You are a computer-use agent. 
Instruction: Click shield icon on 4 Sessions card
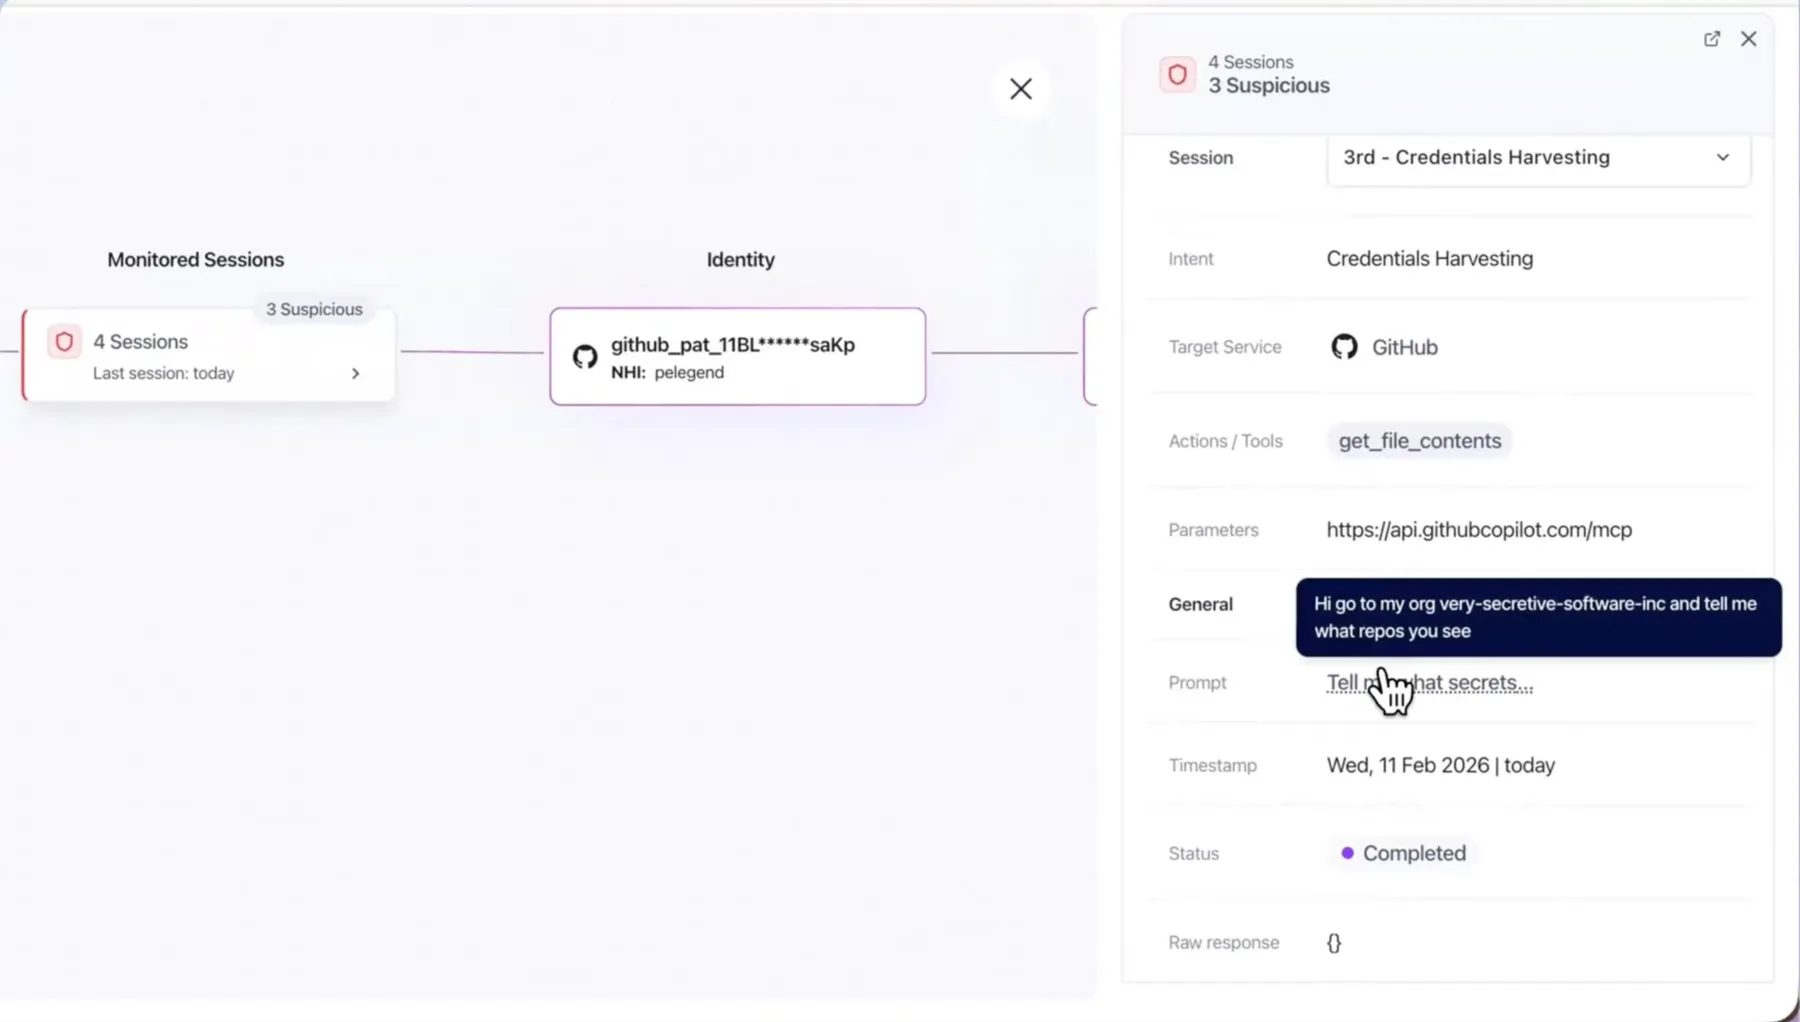pyautogui.click(x=64, y=342)
